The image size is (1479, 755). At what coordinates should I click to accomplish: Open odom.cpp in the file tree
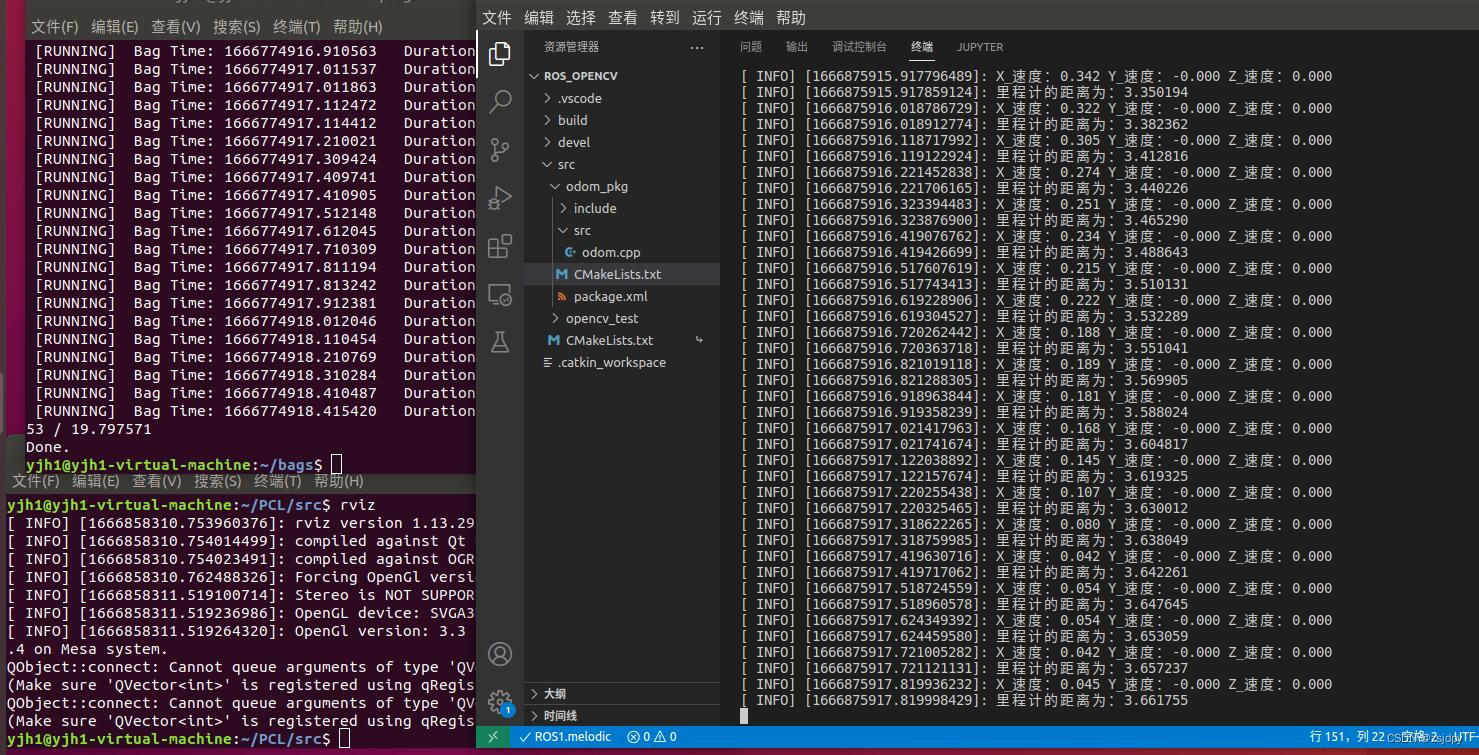[x=611, y=252]
